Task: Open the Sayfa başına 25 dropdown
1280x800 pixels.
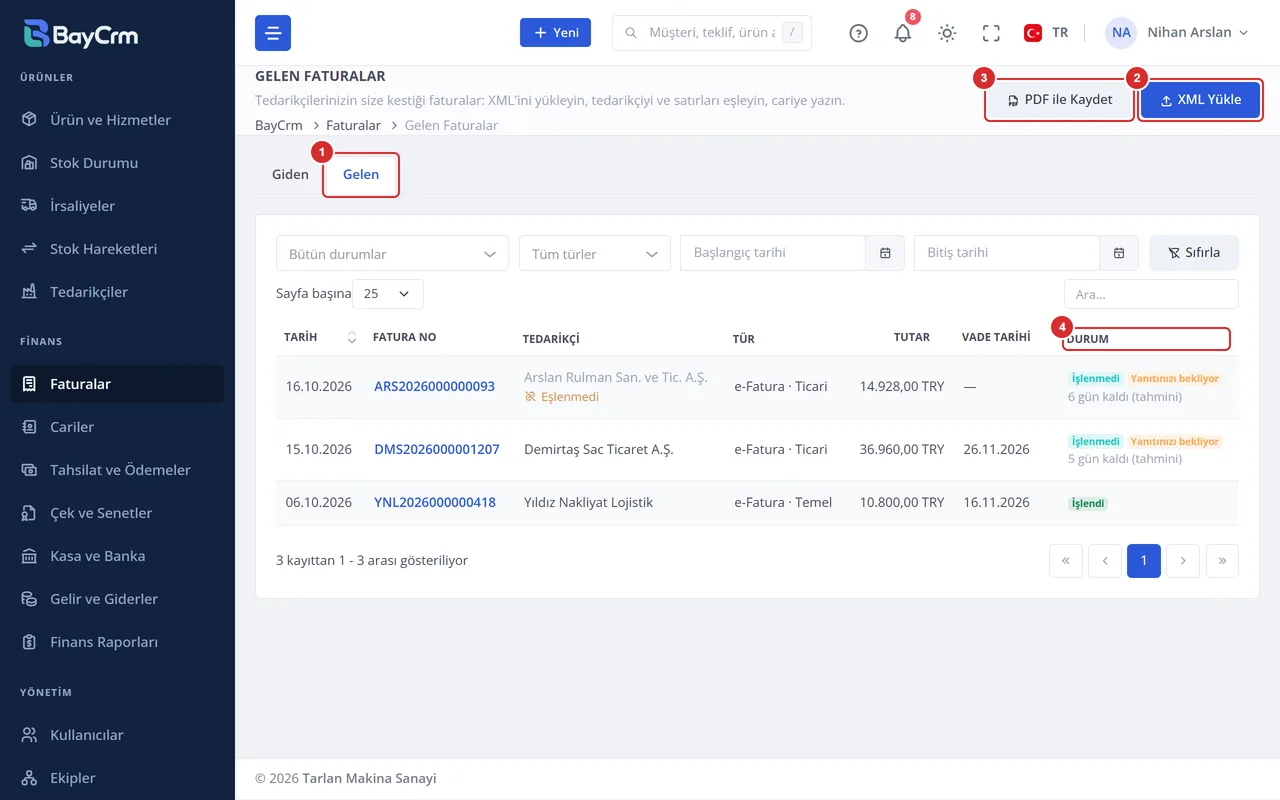Action: 388,294
